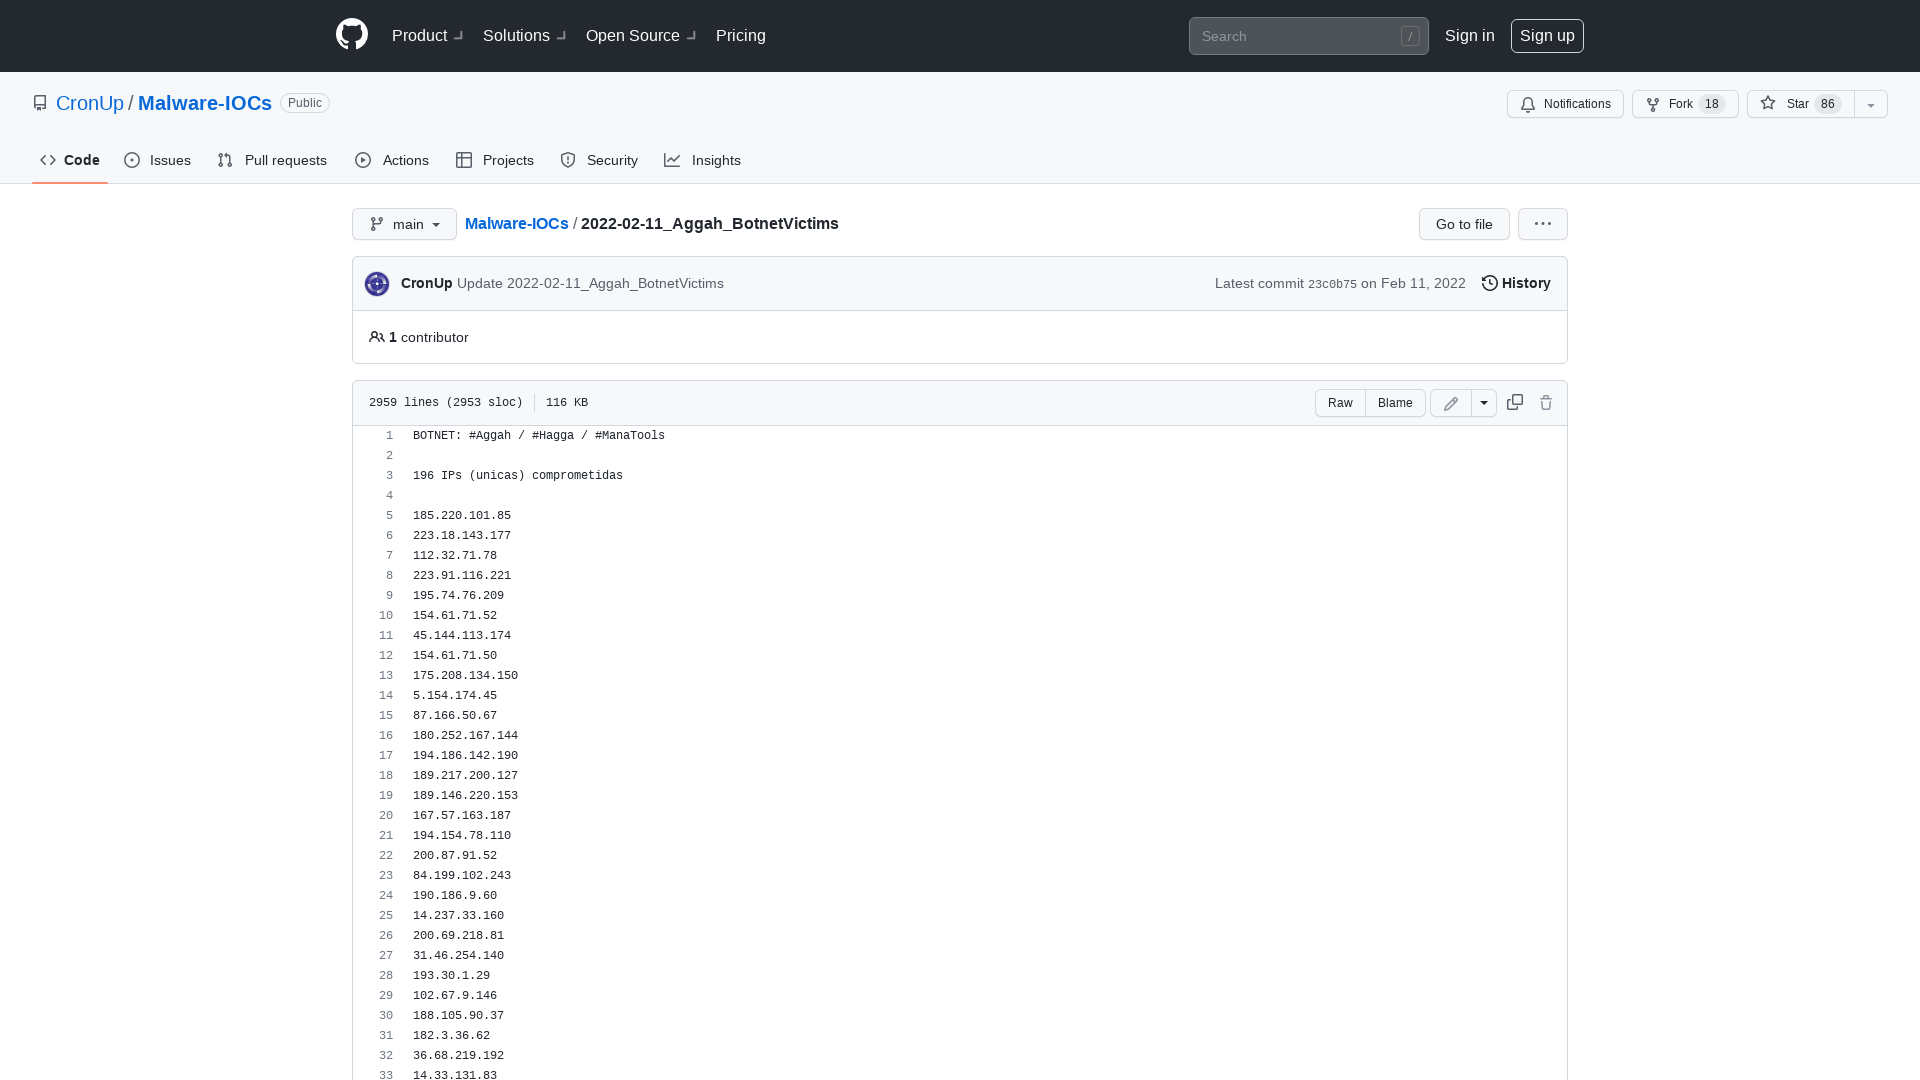The height and width of the screenshot is (1080, 1920).
Task: Click Go to file button
Action: pyautogui.click(x=1464, y=224)
